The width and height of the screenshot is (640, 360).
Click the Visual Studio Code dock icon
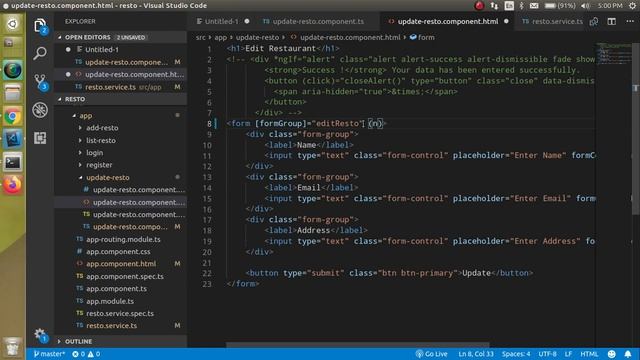click(x=13, y=140)
